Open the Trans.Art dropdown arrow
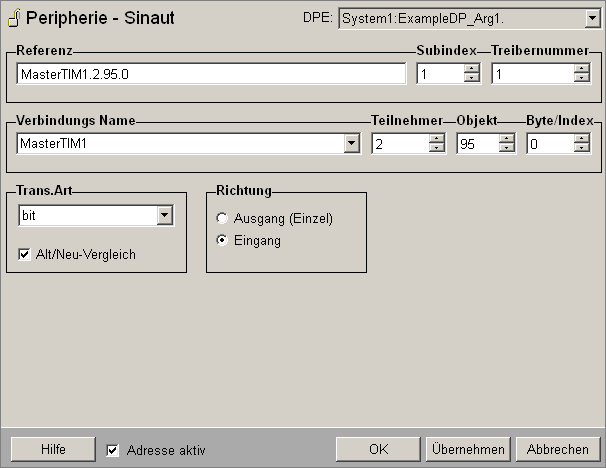This screenshot has width=606, height=468. (165, 215)
